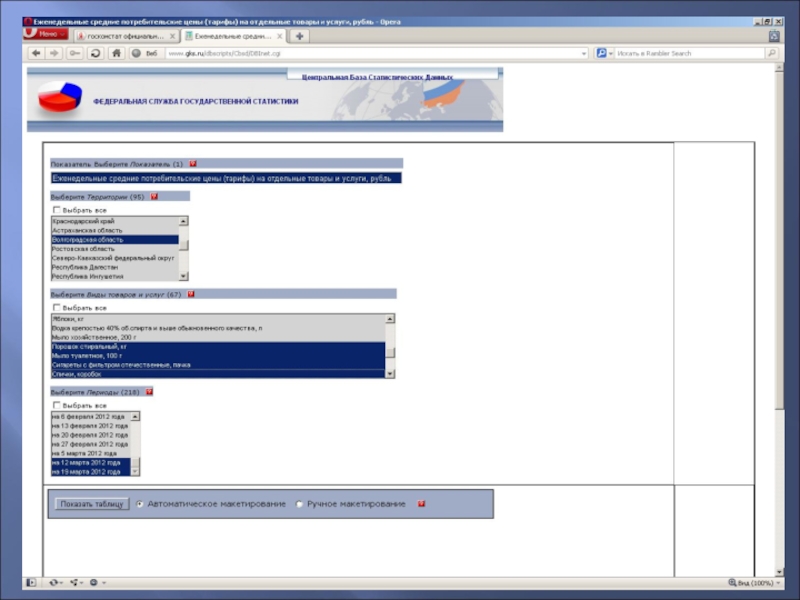Click periods list scroll down arrow
This screenshot has width=800, height=600.
[135, 471]
